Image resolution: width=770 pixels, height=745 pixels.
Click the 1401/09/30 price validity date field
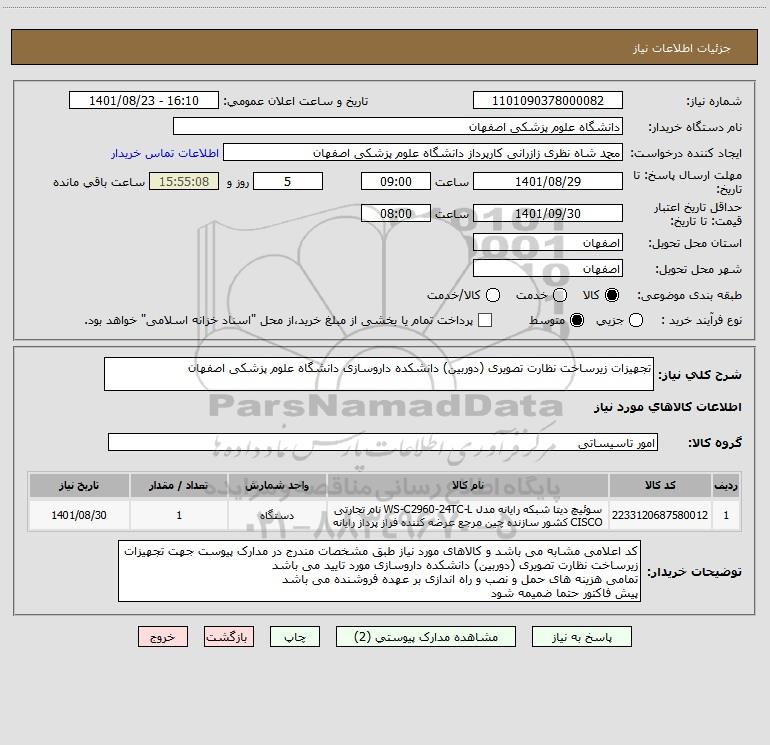pyautogui.click(x=548, y=213)
